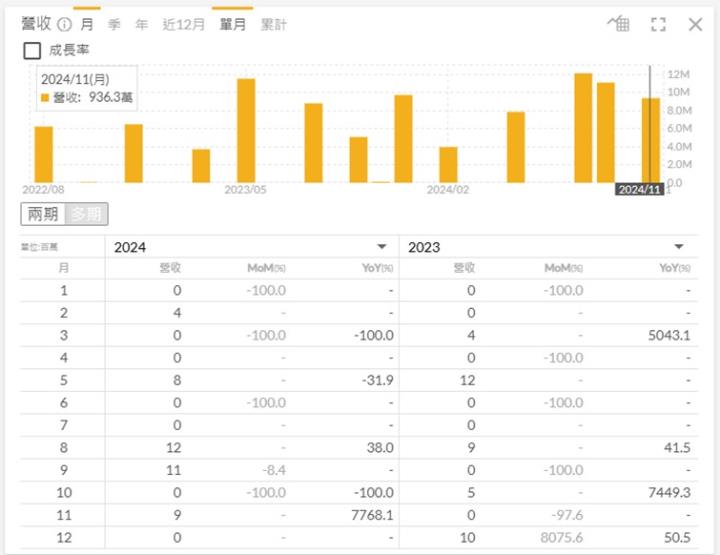Click the info icon next to 營收
The image size is (720, 555).
64,25
